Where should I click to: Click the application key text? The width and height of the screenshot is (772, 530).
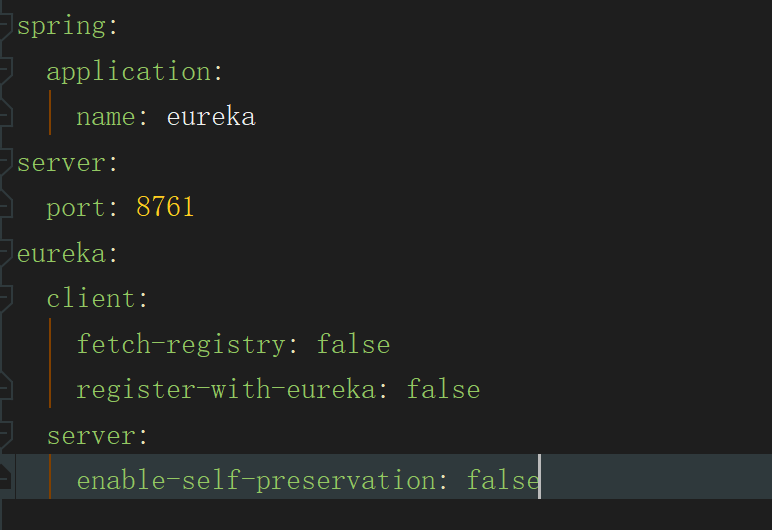[x=128, y=71]
